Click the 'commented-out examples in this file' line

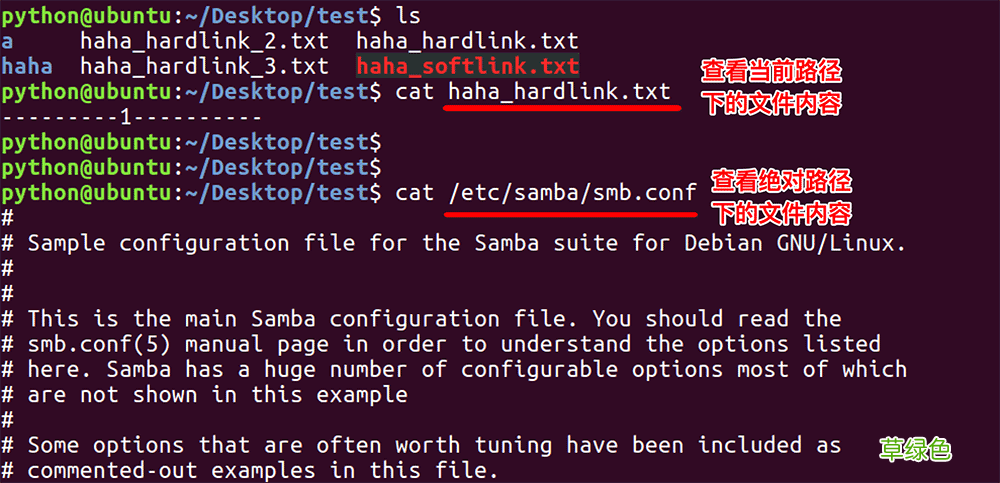click(x=261, y=470)
